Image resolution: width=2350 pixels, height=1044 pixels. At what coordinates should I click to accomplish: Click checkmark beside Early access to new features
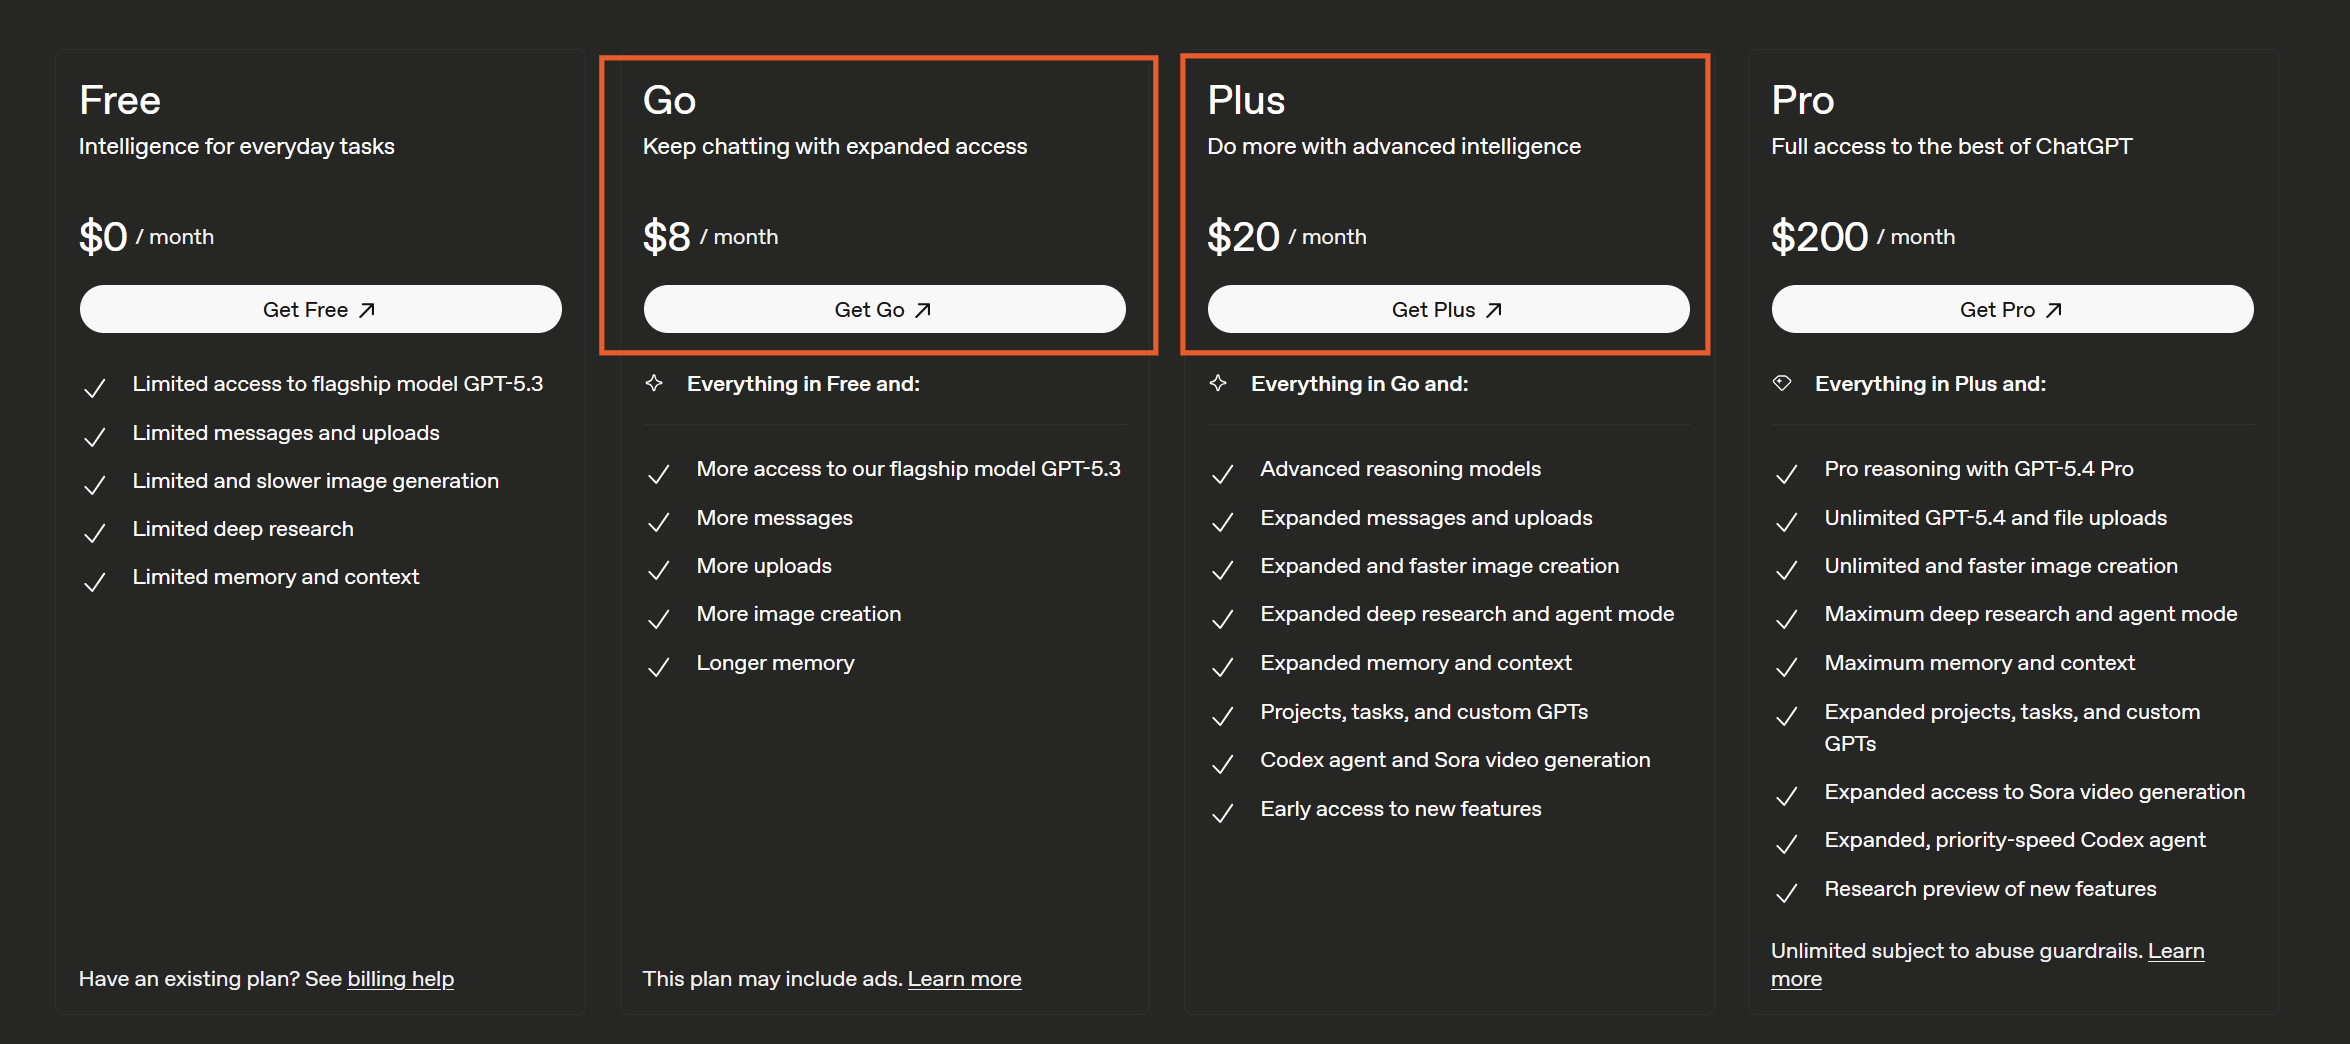[x=1222, y=813]
